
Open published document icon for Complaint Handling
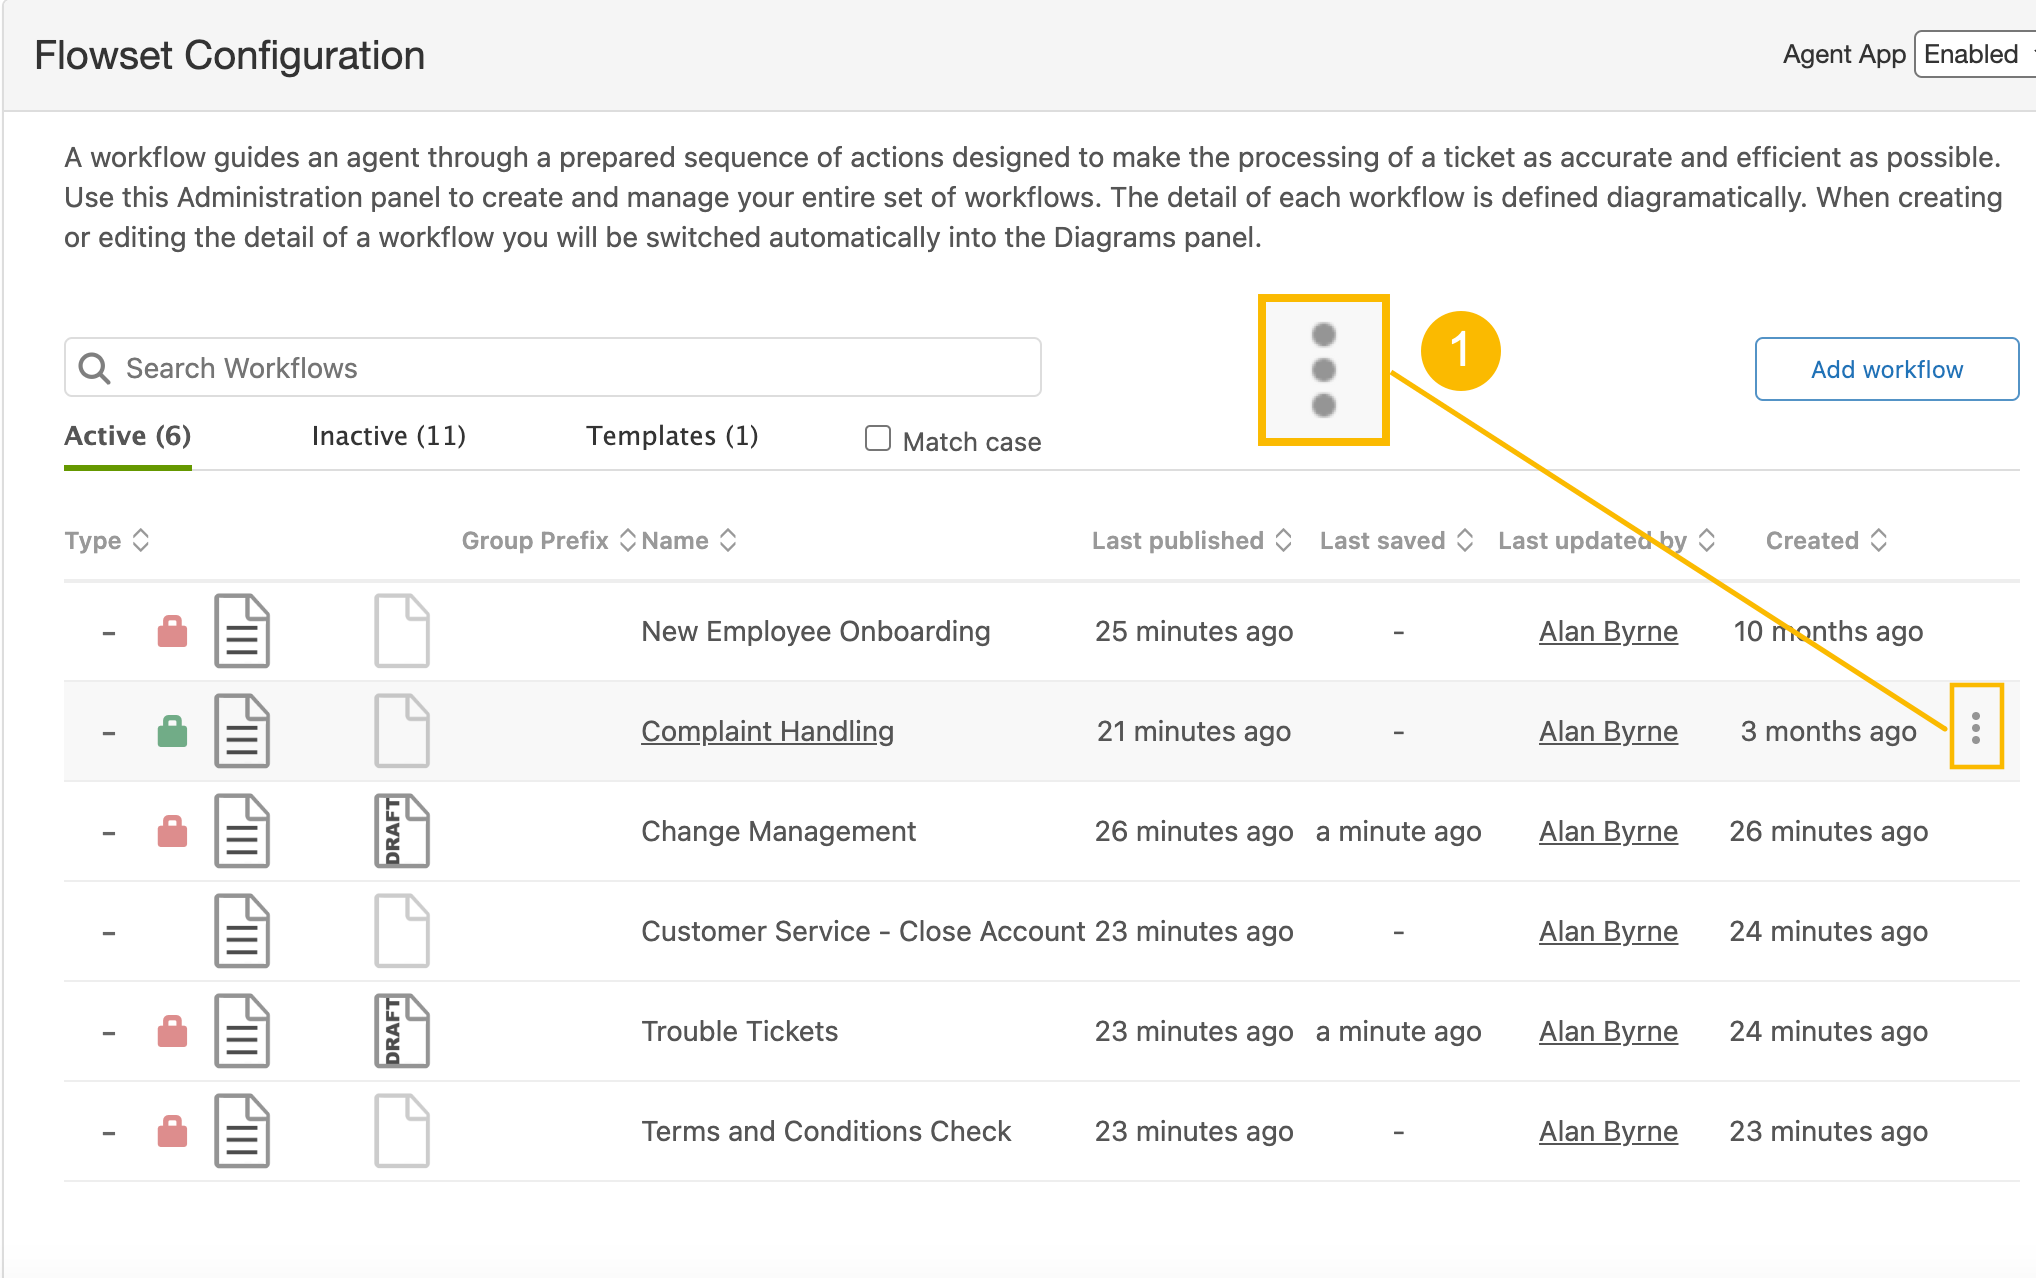tap(242, 731)
